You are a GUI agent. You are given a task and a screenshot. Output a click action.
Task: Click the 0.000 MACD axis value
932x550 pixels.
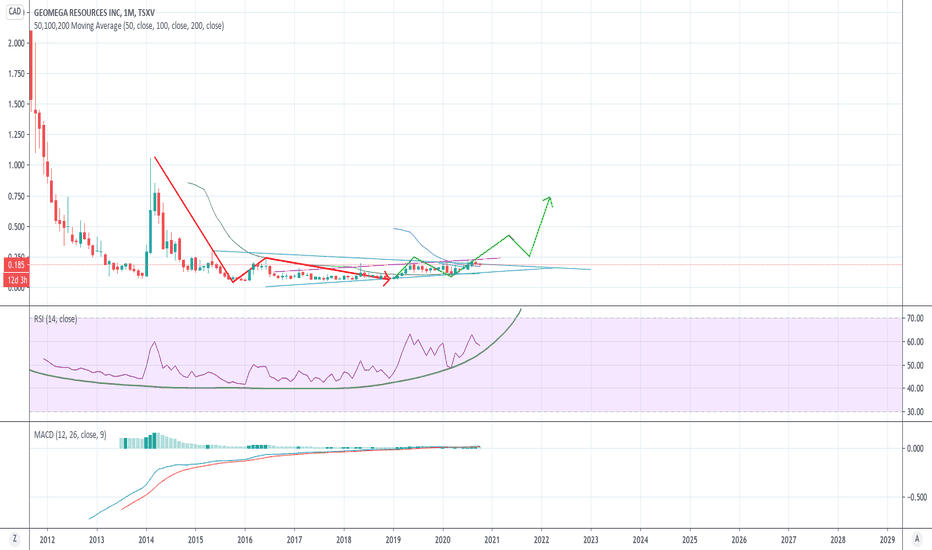(x=915, y=448)
